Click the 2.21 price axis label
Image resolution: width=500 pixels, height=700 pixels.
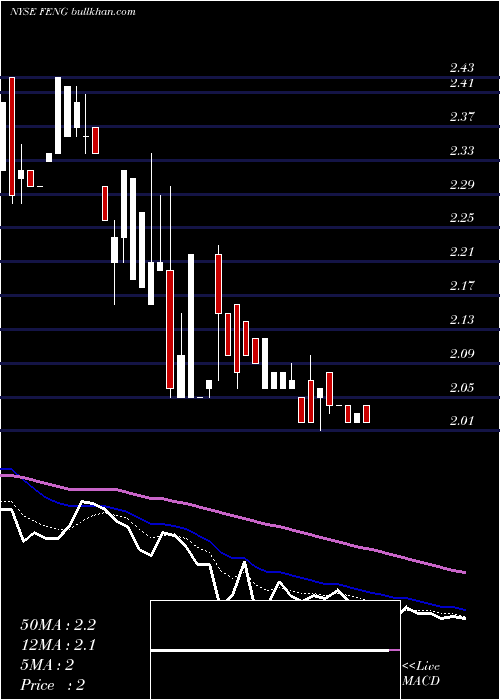462,252
